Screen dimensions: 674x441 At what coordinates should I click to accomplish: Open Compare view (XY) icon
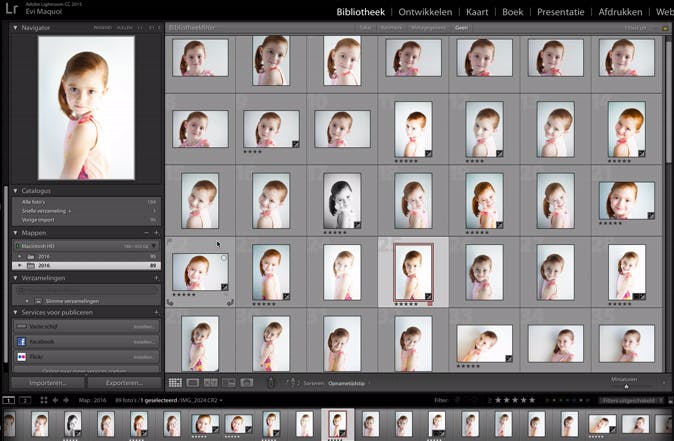coord(211,383)
